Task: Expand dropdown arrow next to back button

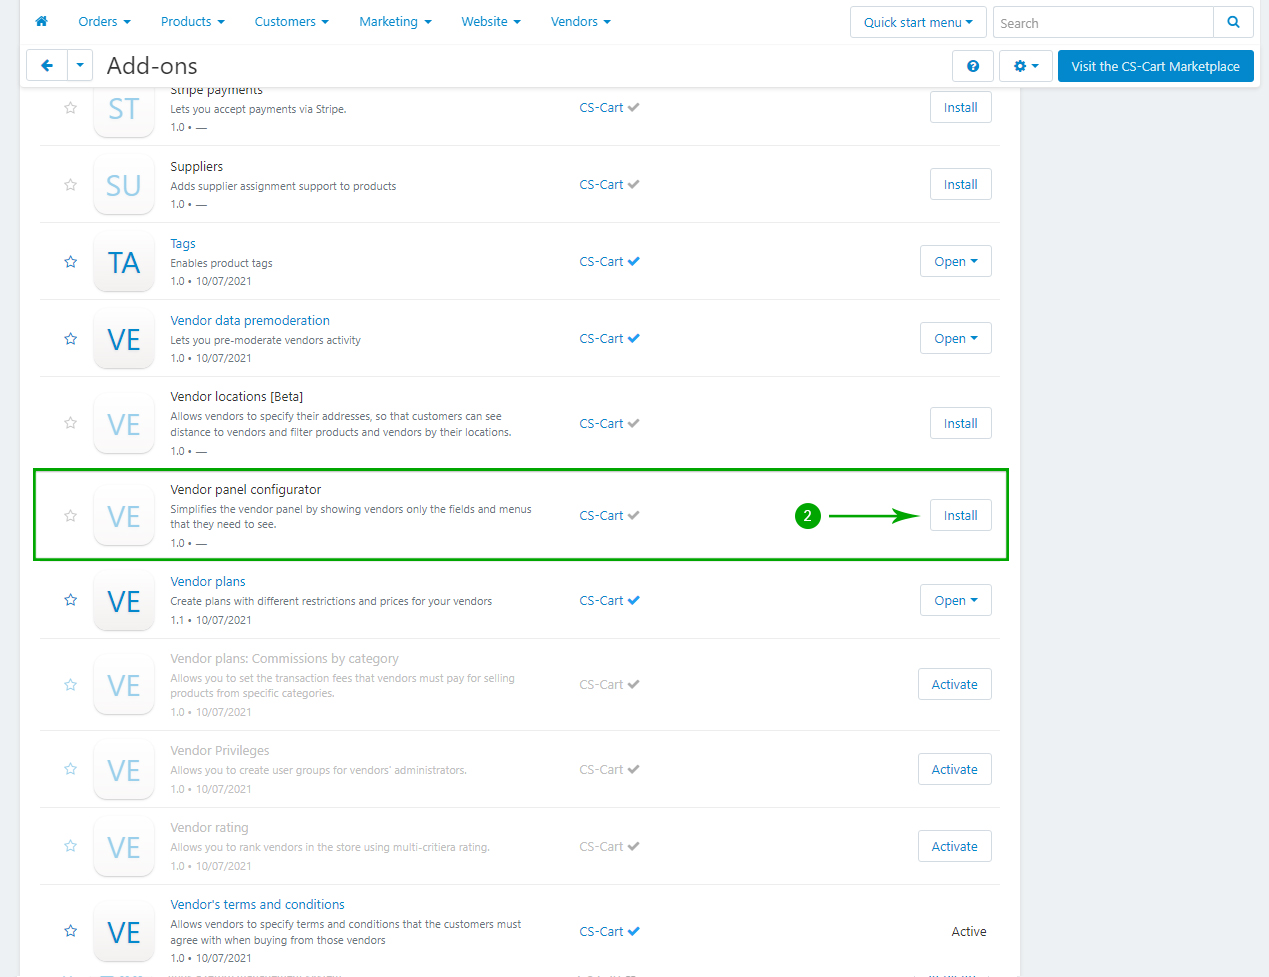Action: 80,66
